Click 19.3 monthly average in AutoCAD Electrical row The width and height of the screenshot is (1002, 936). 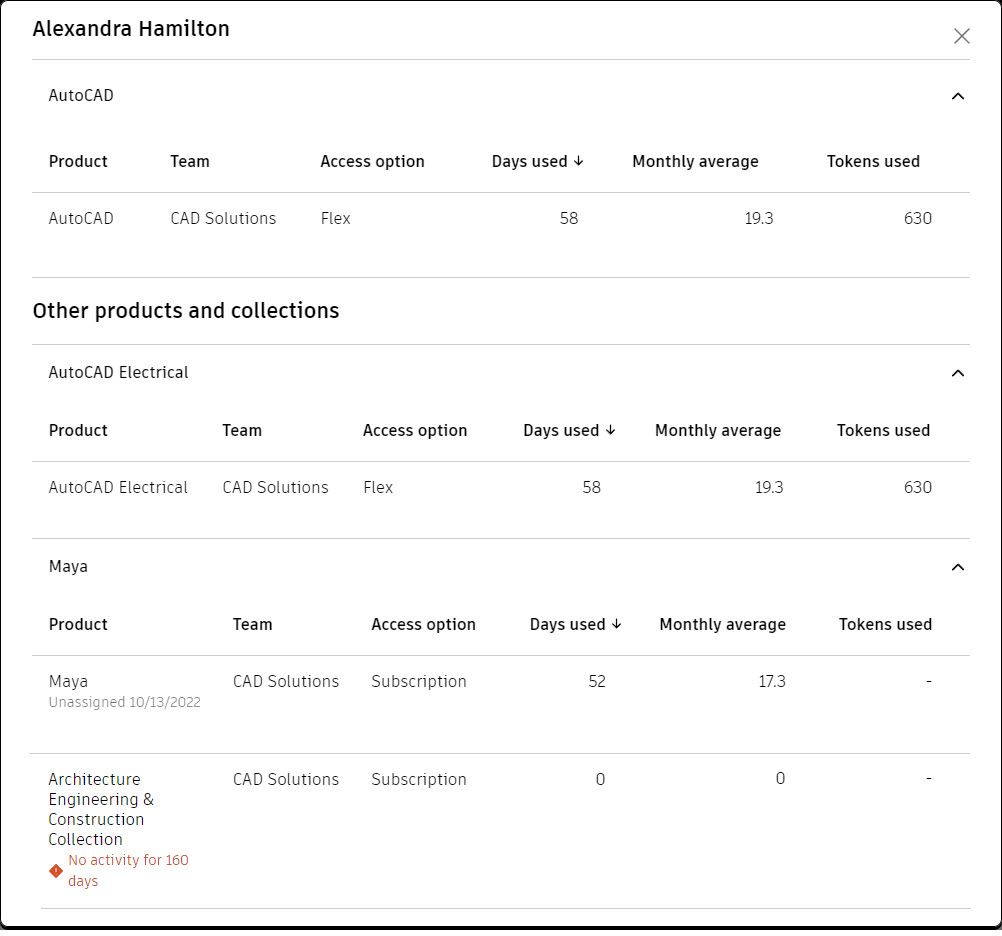pyautogui.click(x=769, y=487)
